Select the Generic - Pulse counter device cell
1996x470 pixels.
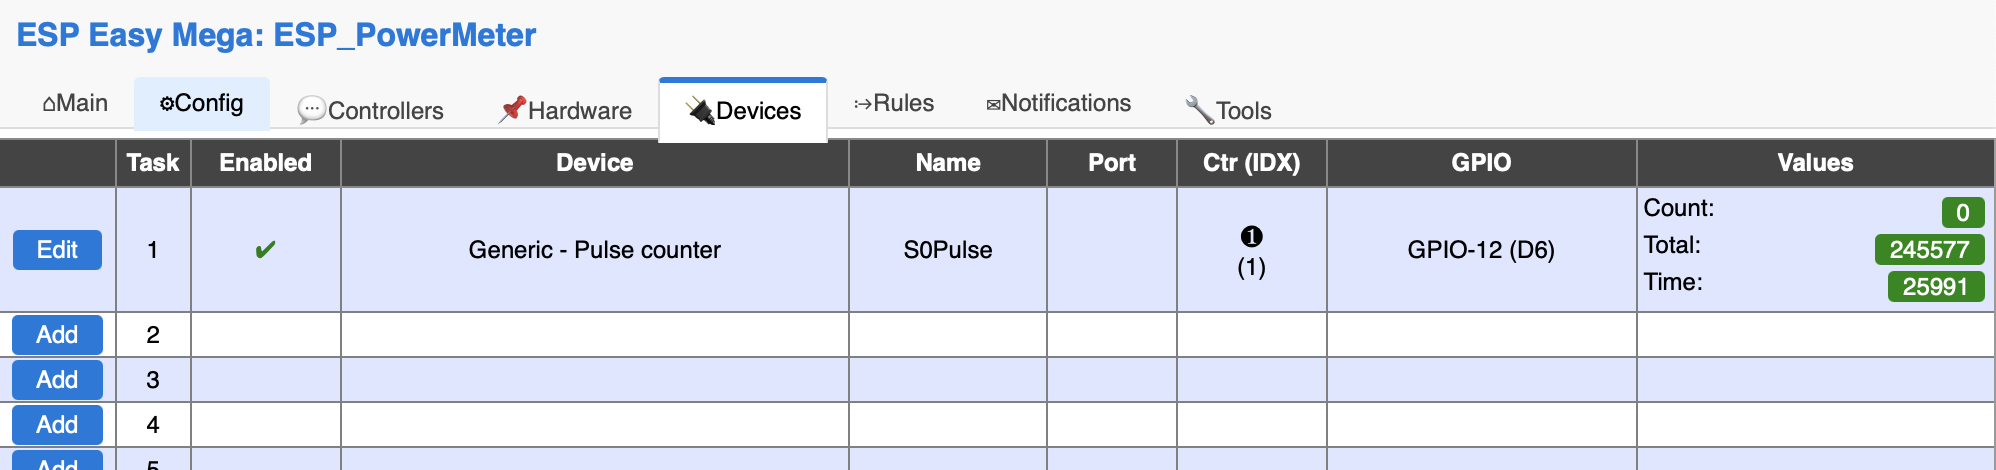(594, 250)
